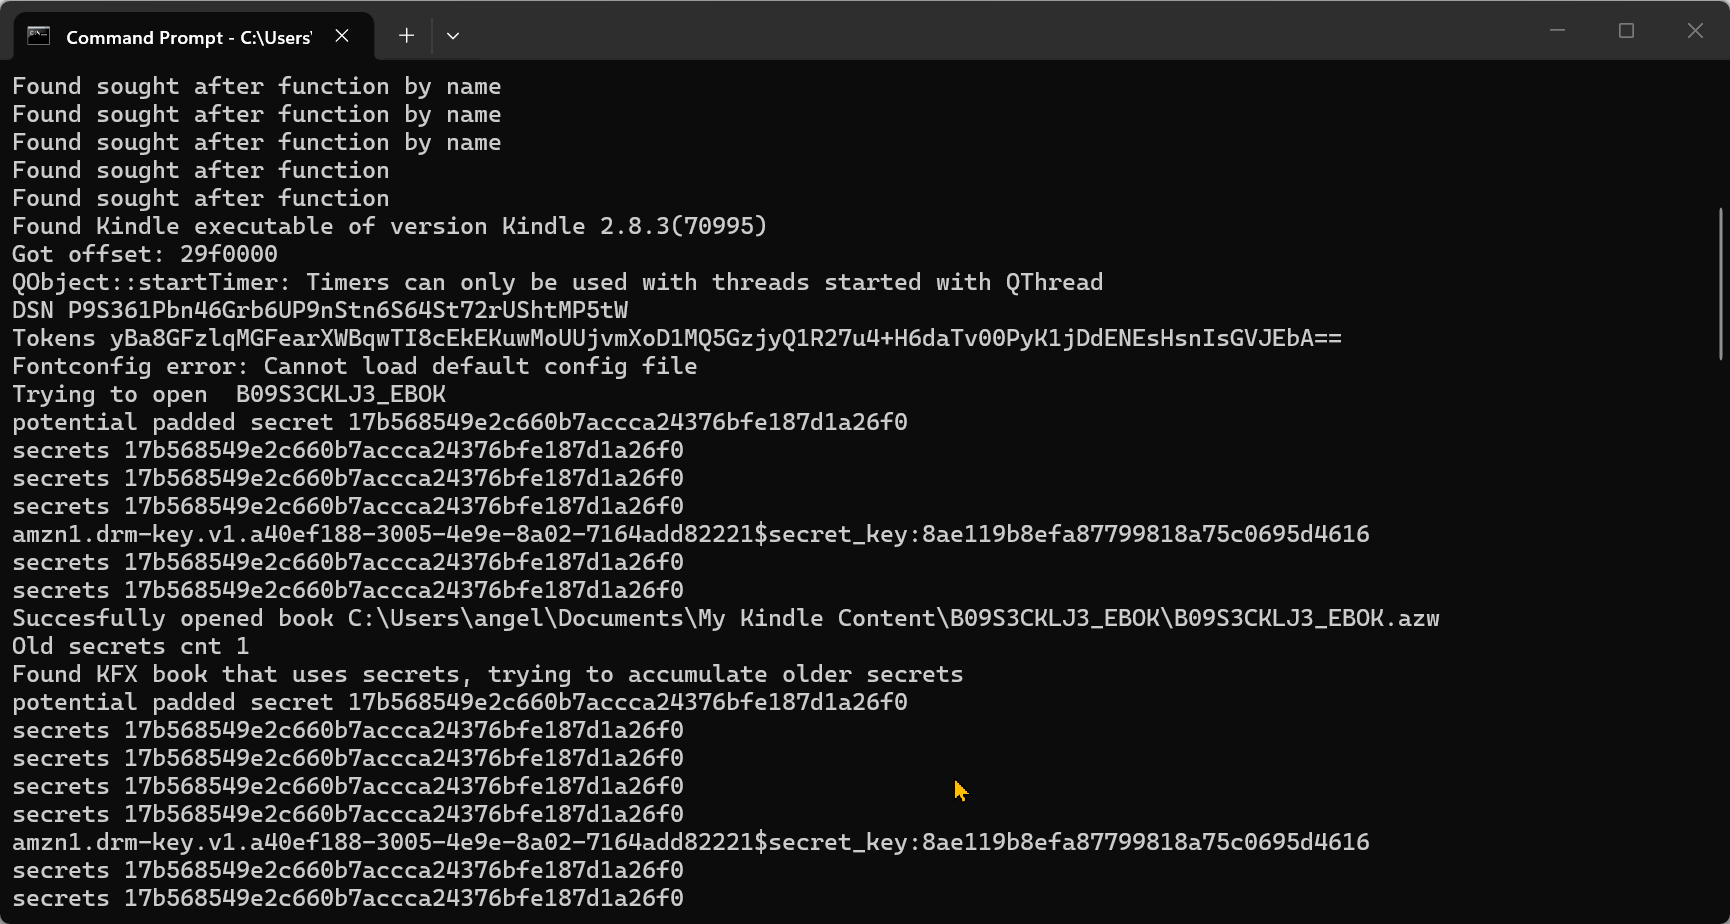The height and width of the screenshot is (924, 1730).
Task: Click the vertical scrollbar thumb
Action: pos(1720,283)
